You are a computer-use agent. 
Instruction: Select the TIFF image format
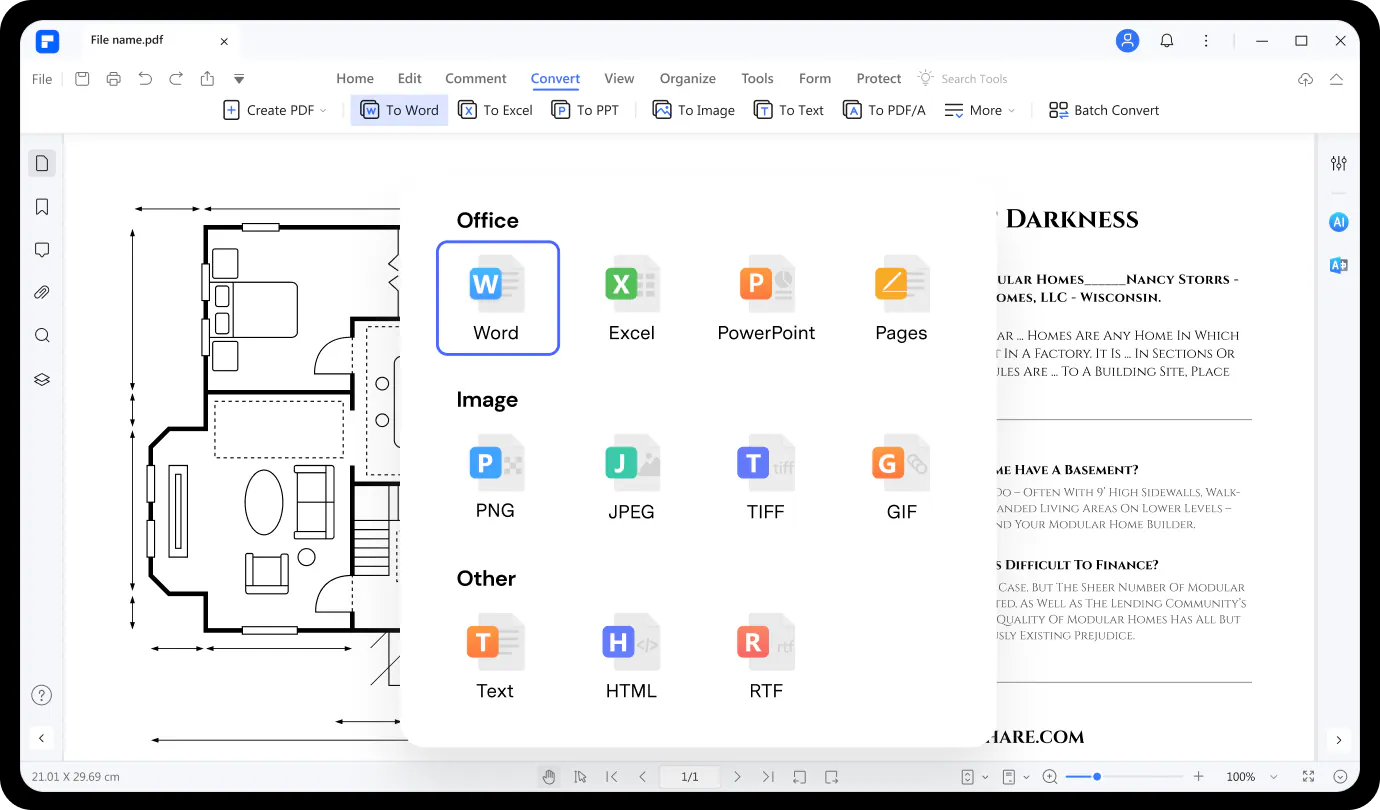765,478
